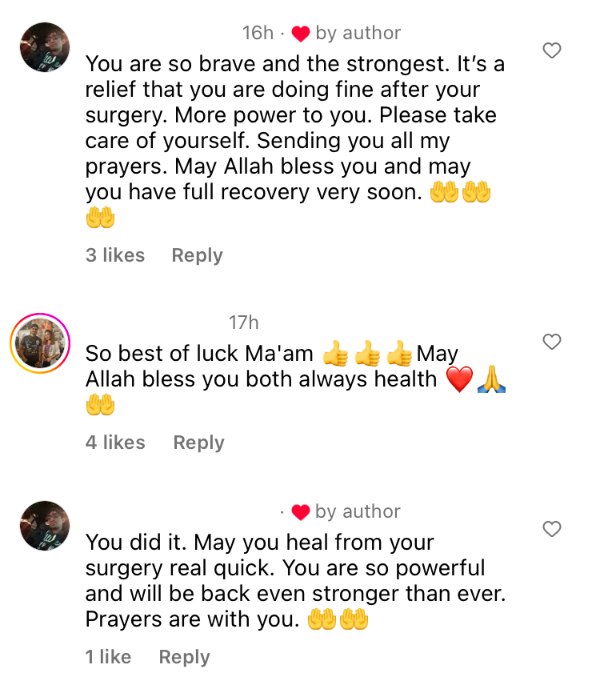Open the '4 likes' list
Screen dimensions: 600x681
[115, 442]
